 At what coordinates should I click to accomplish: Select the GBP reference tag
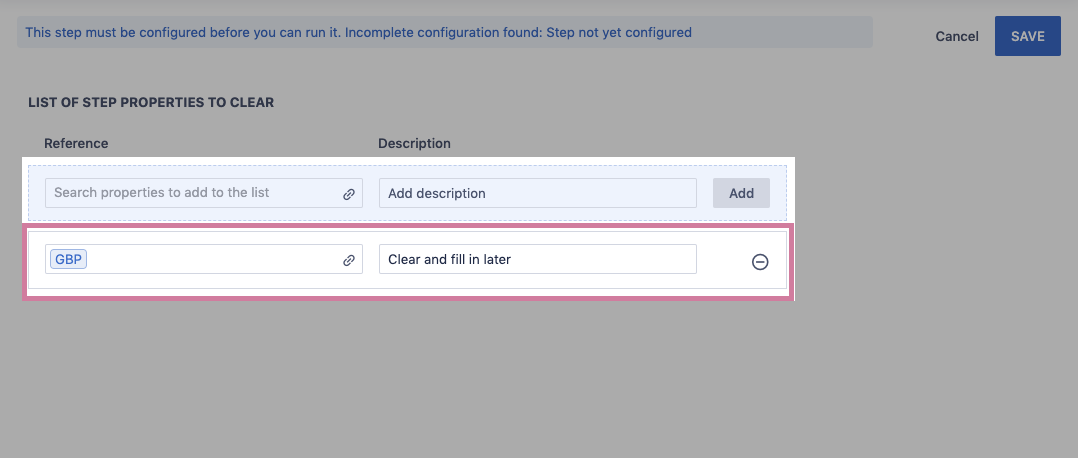(x=69, y=260)
